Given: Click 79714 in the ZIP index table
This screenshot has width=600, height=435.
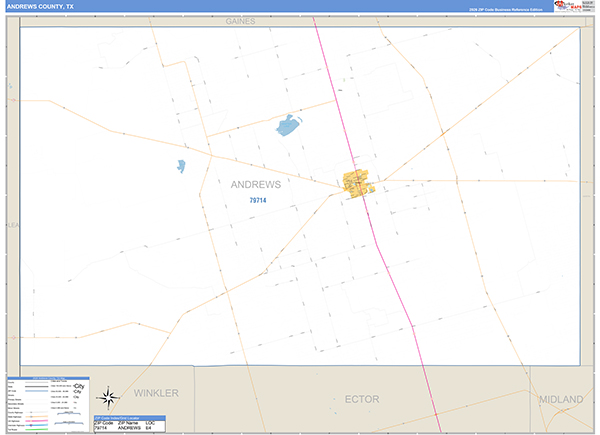Looking at the screenshot, I should [101, 428].
